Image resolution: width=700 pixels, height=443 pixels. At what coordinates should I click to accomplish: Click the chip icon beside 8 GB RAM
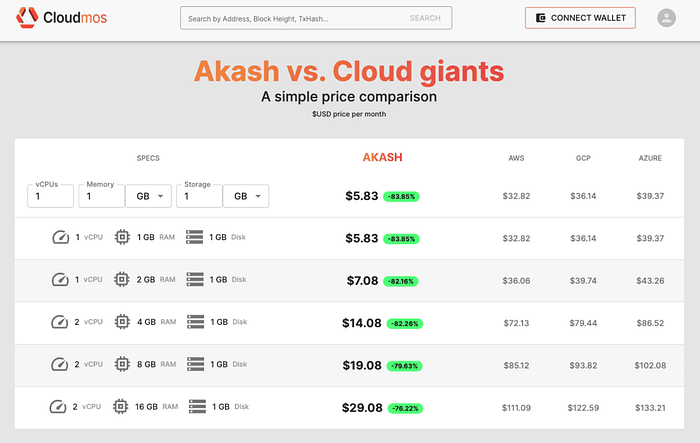pyautogui.click(x=122, y=364)
